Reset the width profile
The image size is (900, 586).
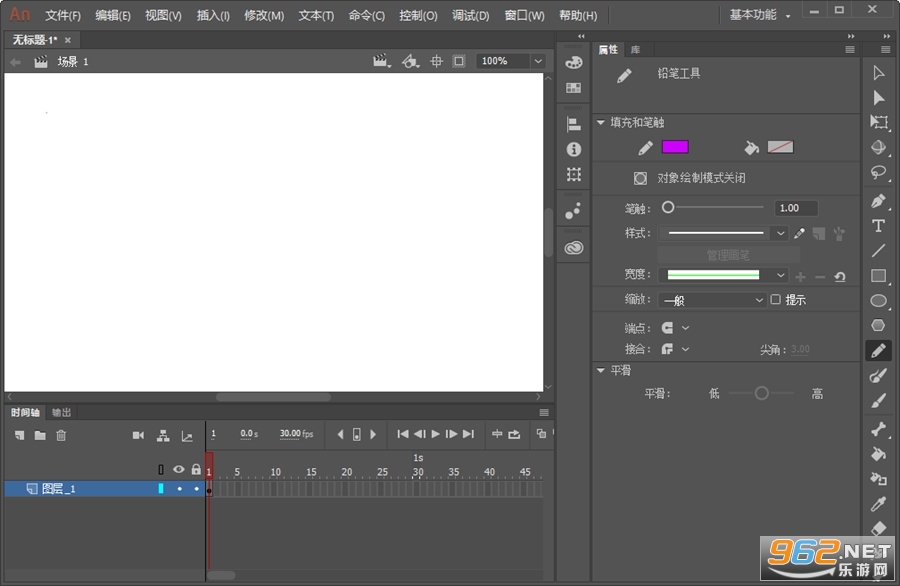pyautogui.click(x=840, y=277)
